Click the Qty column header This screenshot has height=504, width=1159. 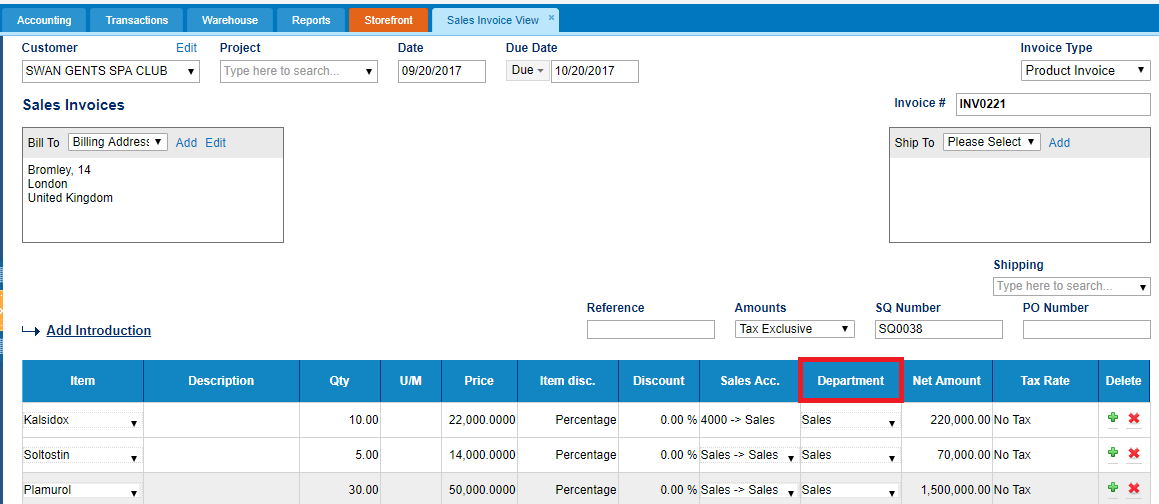coord(340,381)
